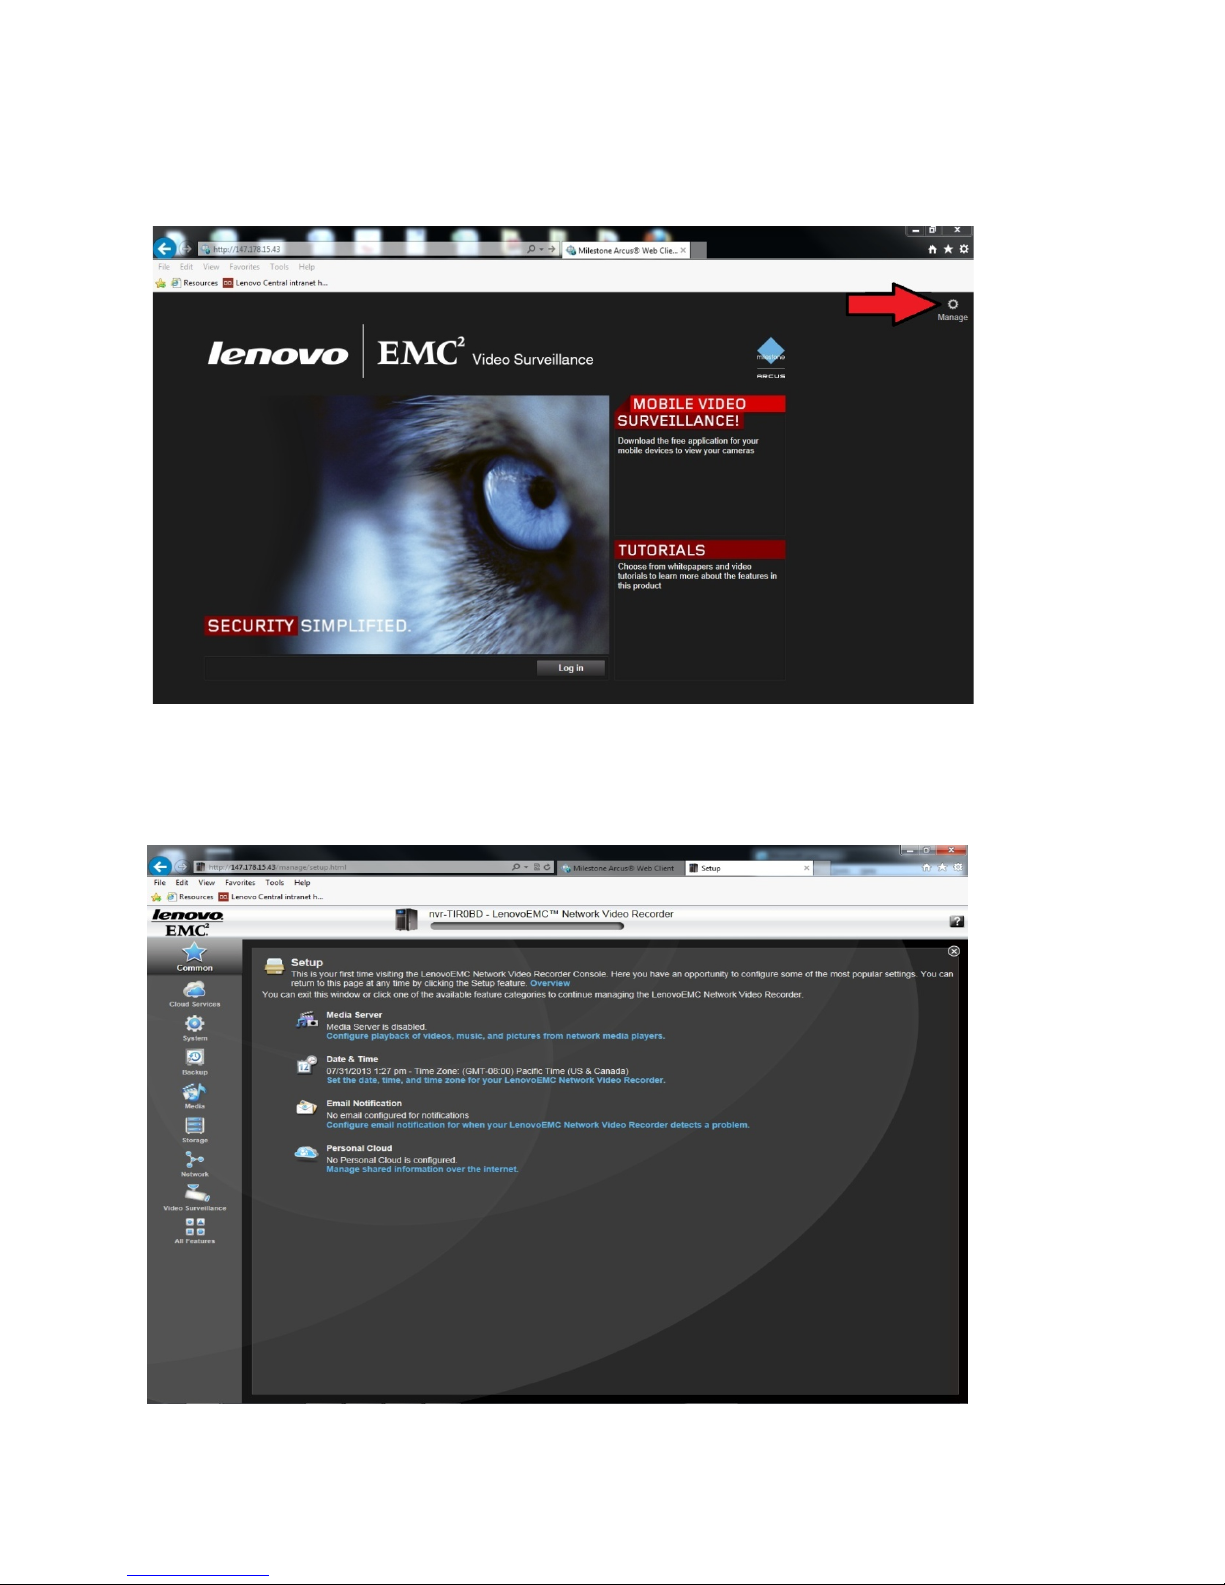The height and width of the screenshot is (1585, 1225).
Task: Open Configure email notification link
Action: tap(537, 1125)
